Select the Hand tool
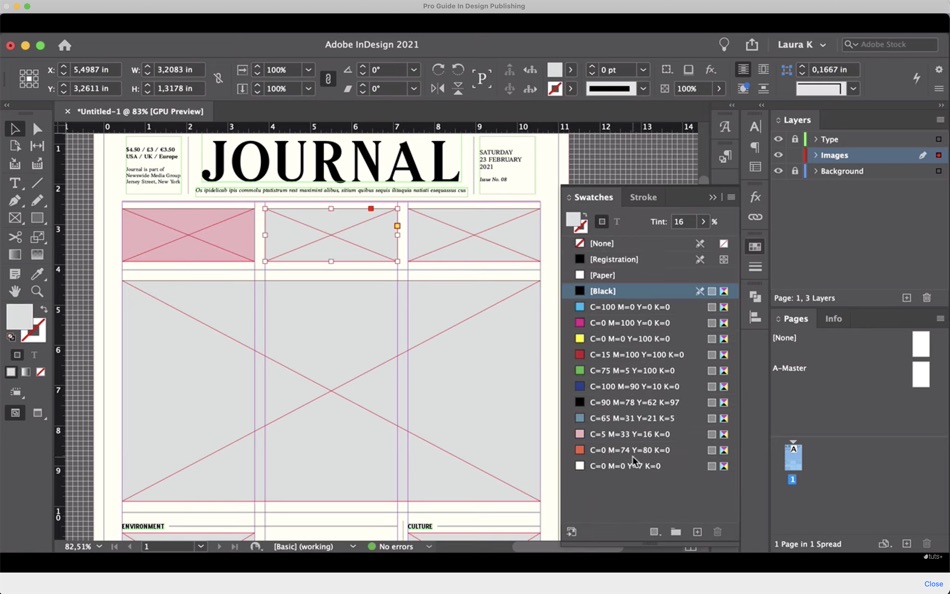The image size is (950, 594). point(15,291)
